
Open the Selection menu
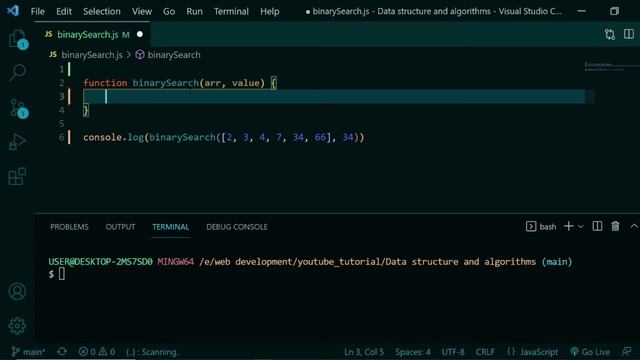click(x=102, y=11)
